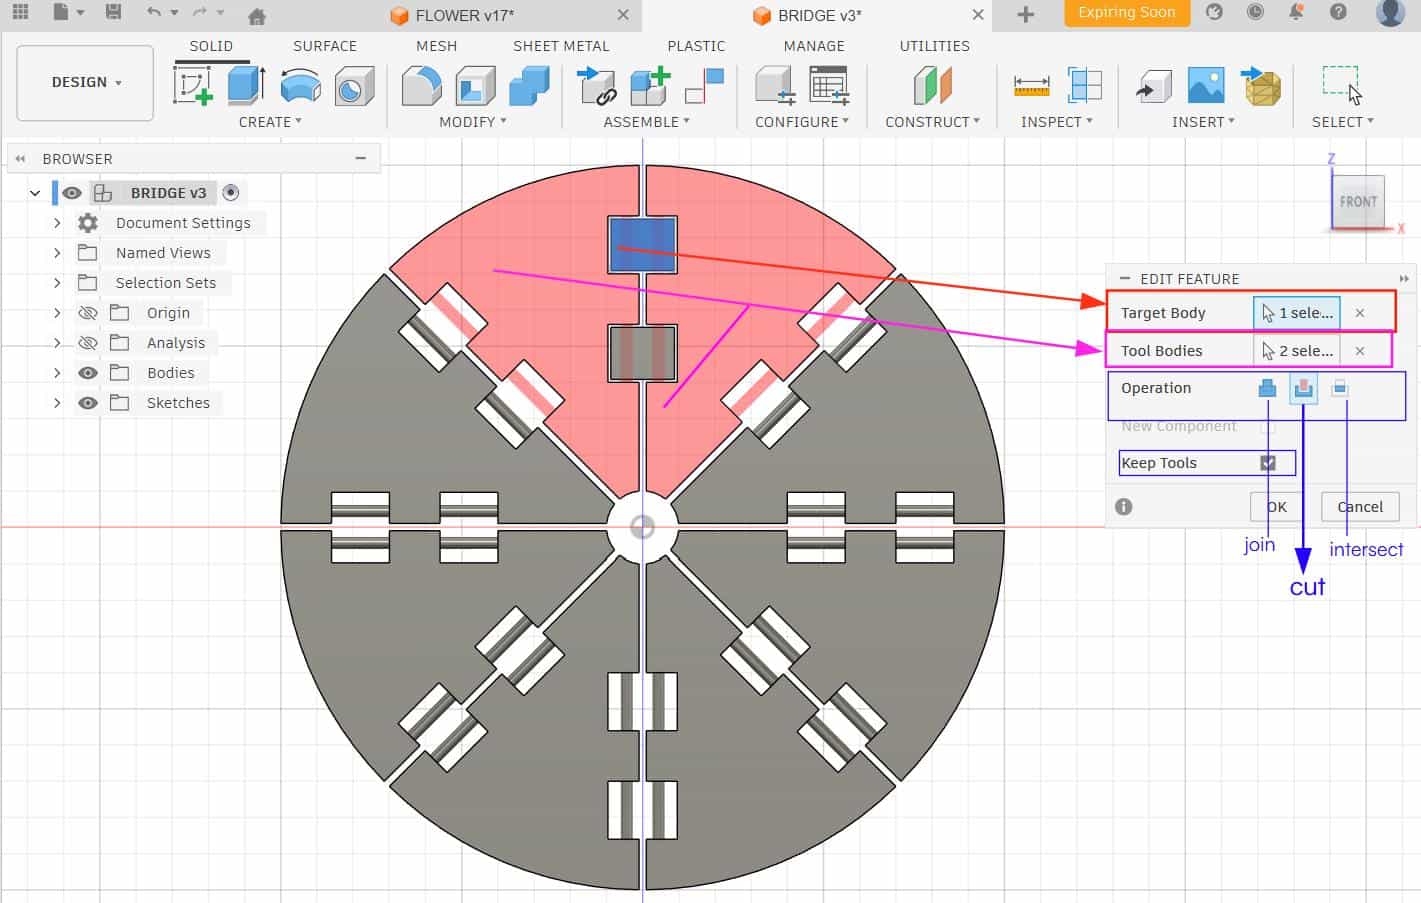Select the Create Sketch tool
Screen dimensions: 1421x903
pos(193,86)
